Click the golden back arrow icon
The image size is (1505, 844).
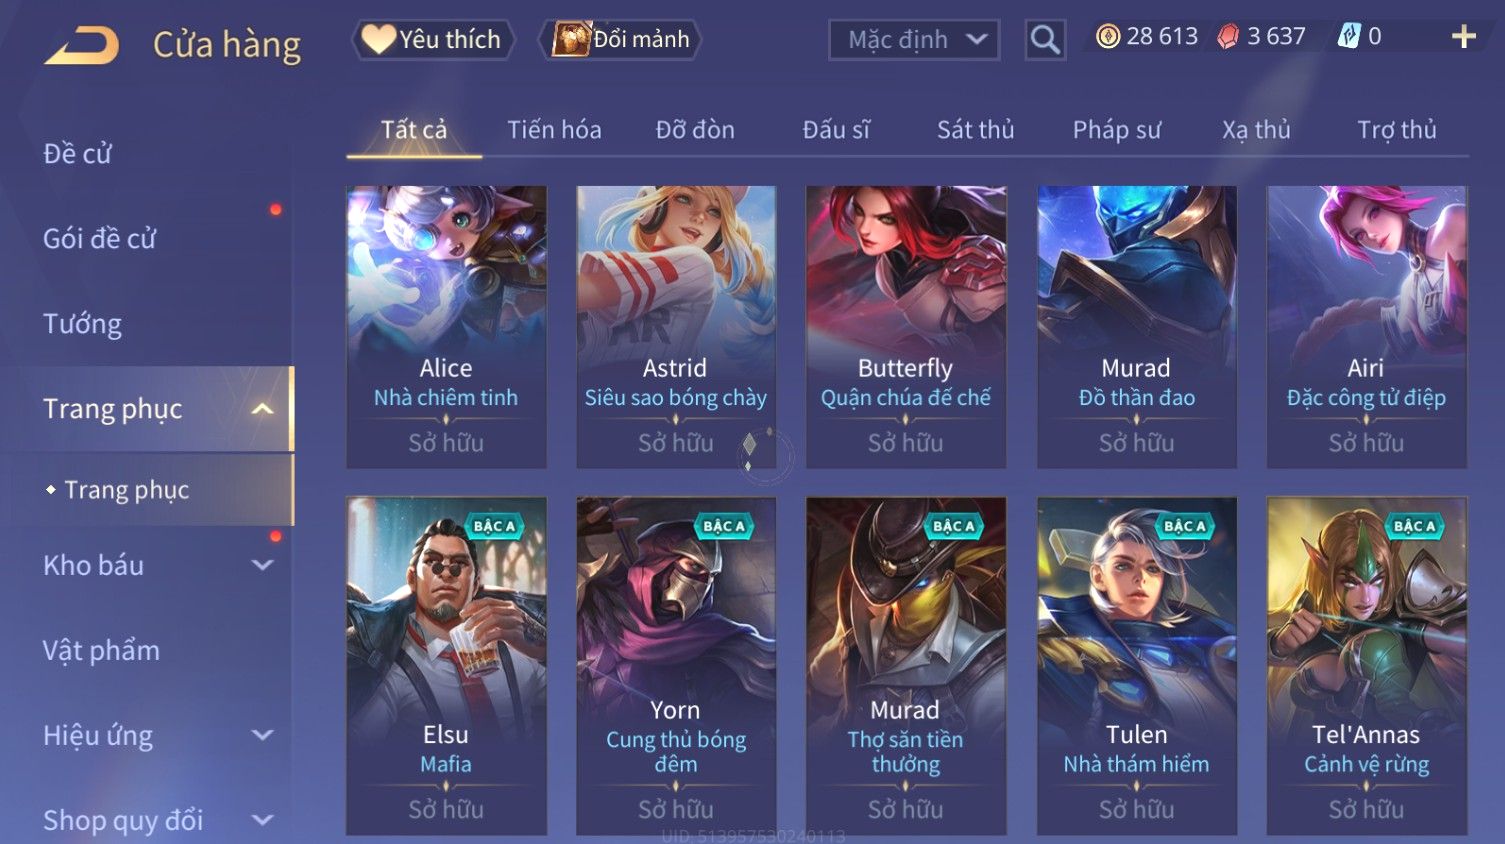pos(81,45)
